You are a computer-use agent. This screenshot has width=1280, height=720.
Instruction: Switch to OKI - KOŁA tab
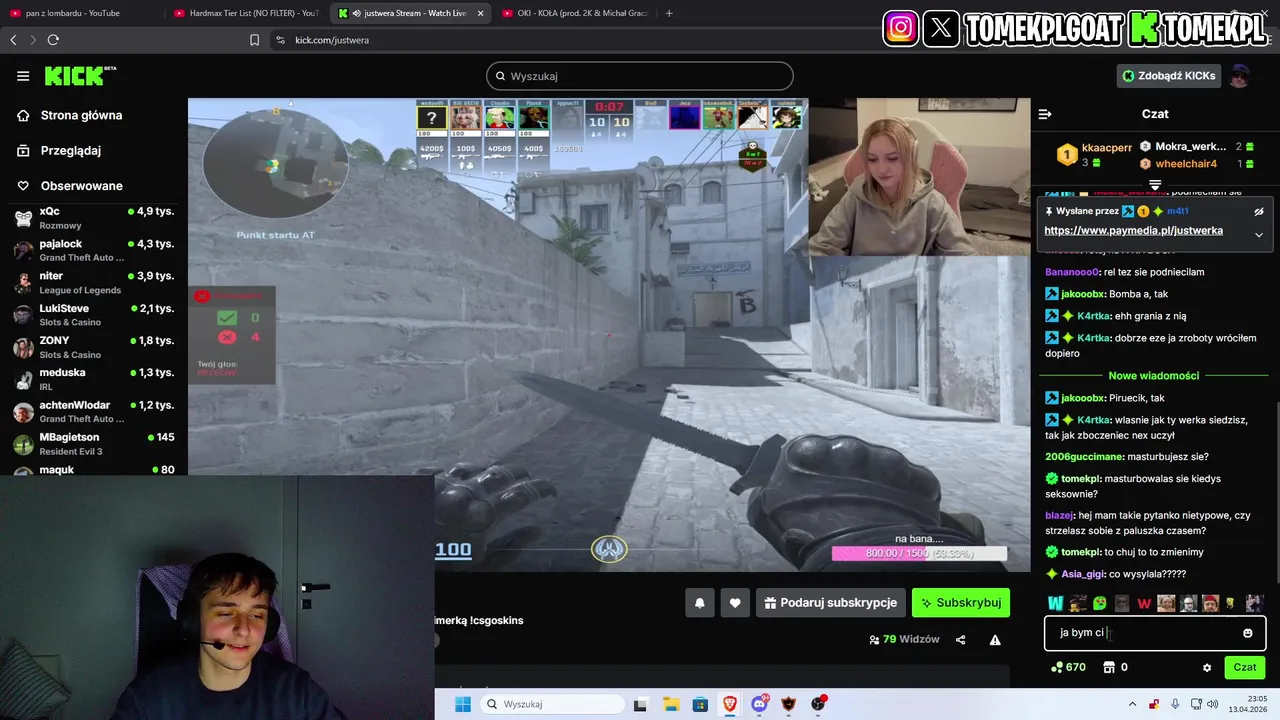(575, 13)
